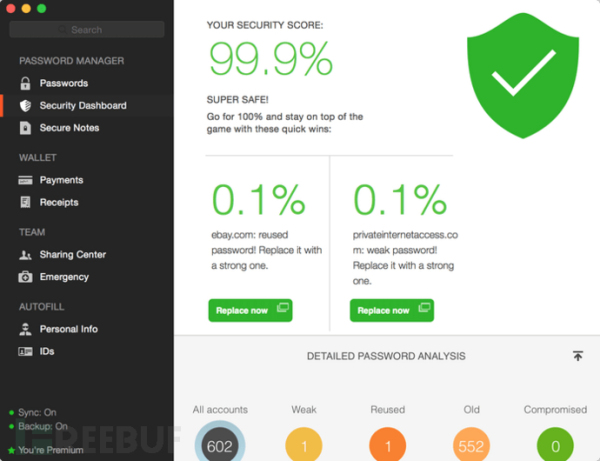600x461 pixels.
Task: Replace the reused ebay.com password now
Action: tap(250, 310)
